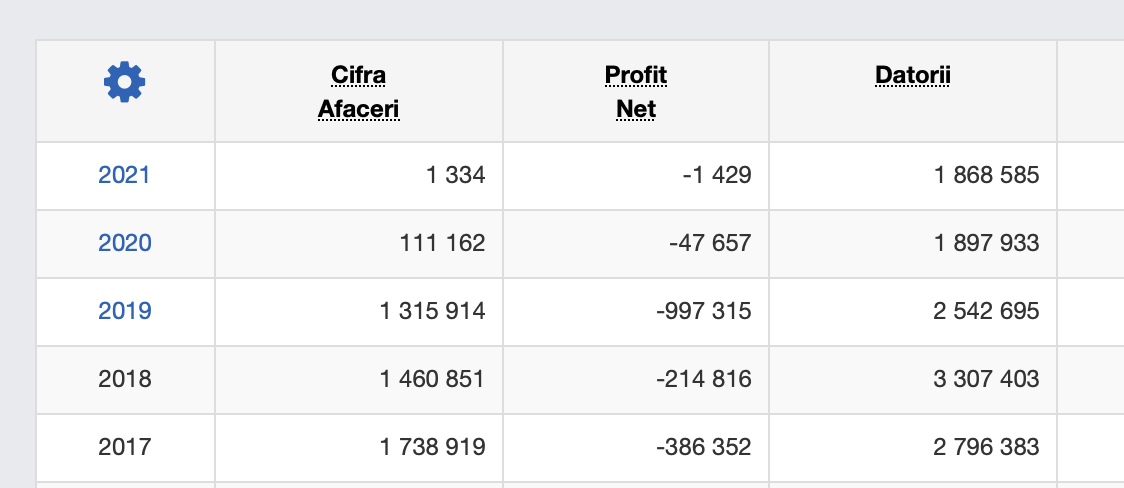This screenshot has width=1124, height=488.
Task: Click the Cifra Afaceri column header
Action: 358,92
